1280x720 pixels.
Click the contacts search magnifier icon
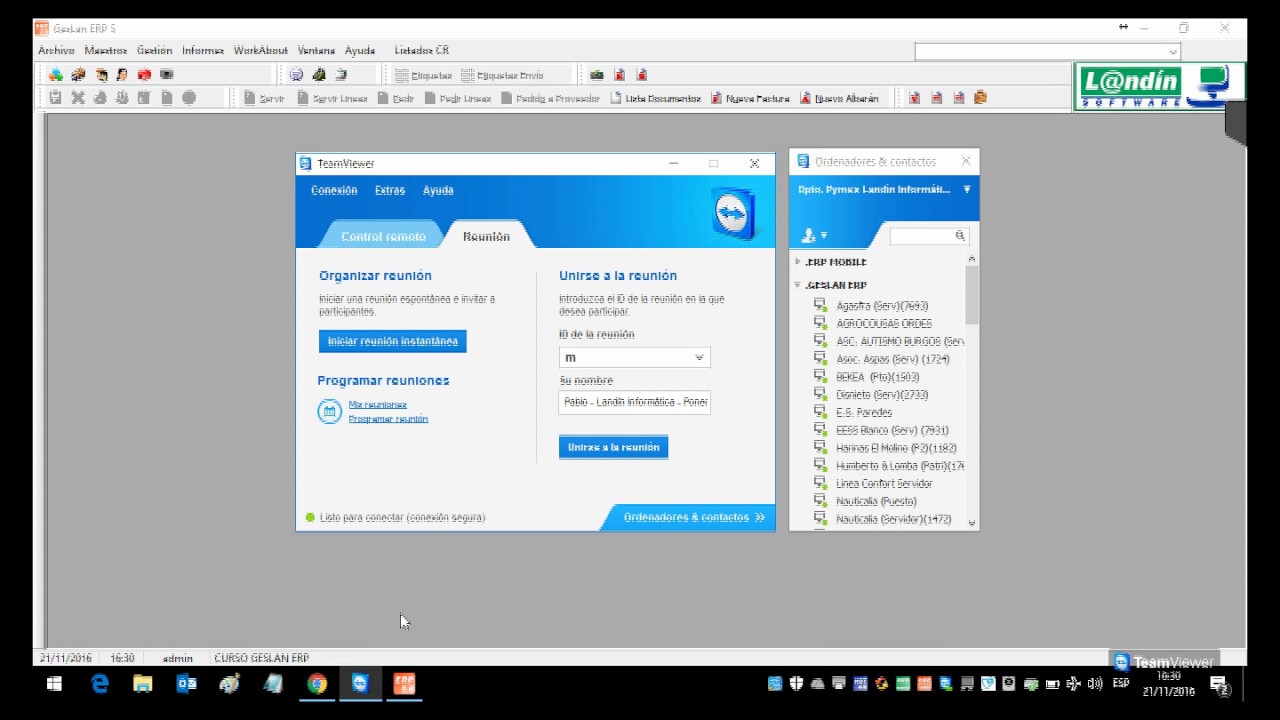click(960, 236)
